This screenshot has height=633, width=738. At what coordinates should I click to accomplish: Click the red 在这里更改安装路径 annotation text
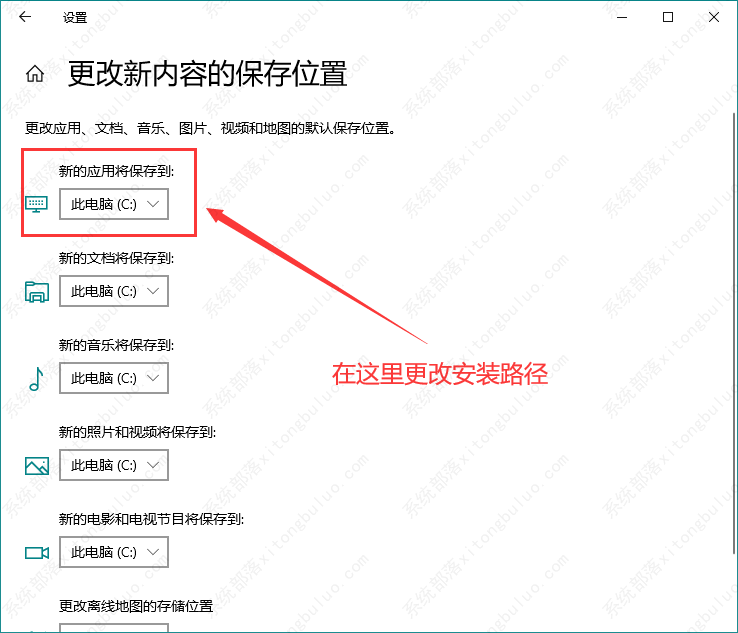pyautogui.click(x=440, y=376)
